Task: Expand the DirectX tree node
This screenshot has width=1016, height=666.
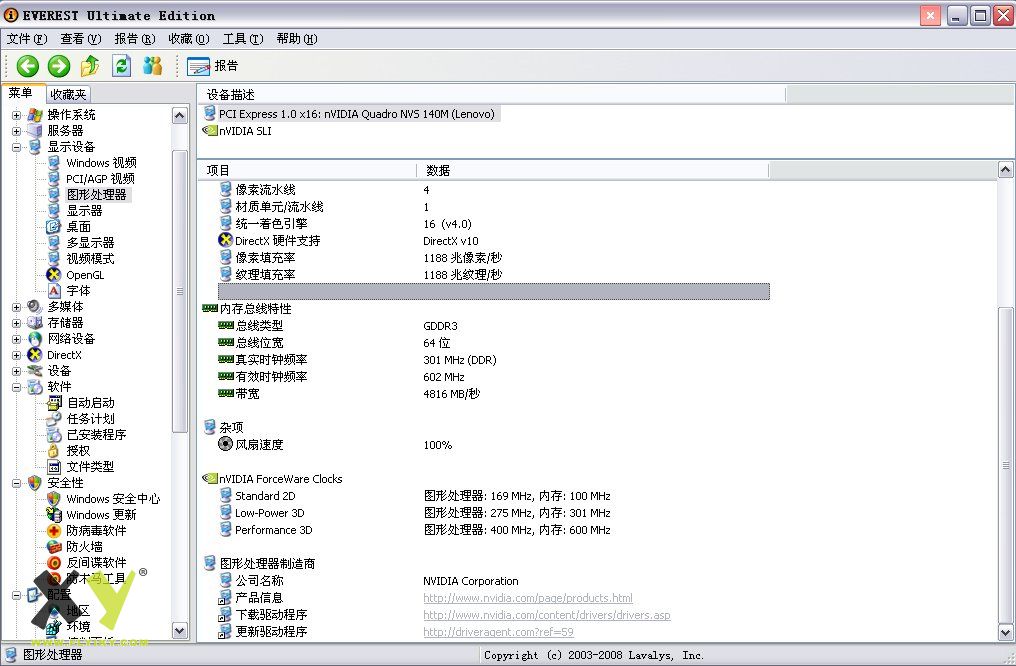Action: [x=16, y=355]
